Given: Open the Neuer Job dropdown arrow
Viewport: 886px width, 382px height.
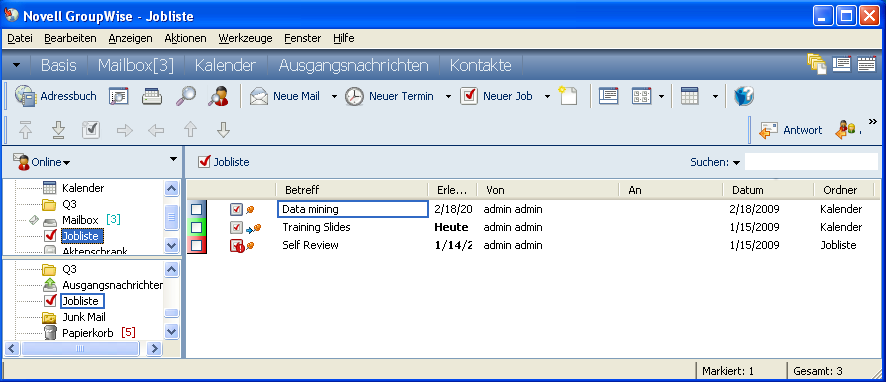Looking at the screenshot, I should [547, 97].
